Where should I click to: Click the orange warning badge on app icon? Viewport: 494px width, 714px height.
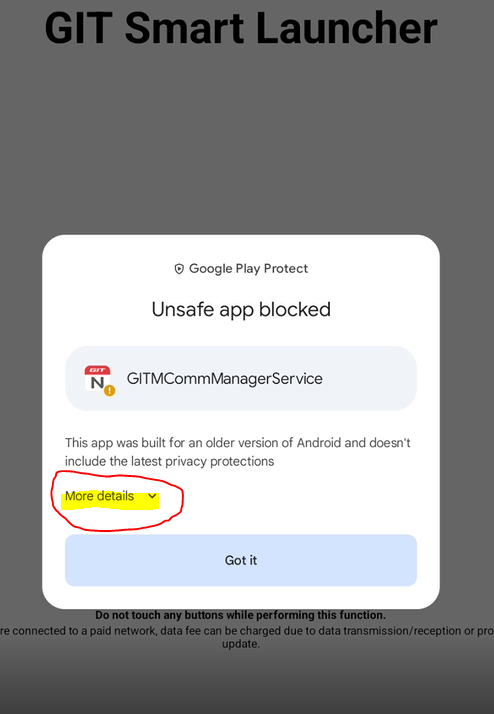[109, 390]
